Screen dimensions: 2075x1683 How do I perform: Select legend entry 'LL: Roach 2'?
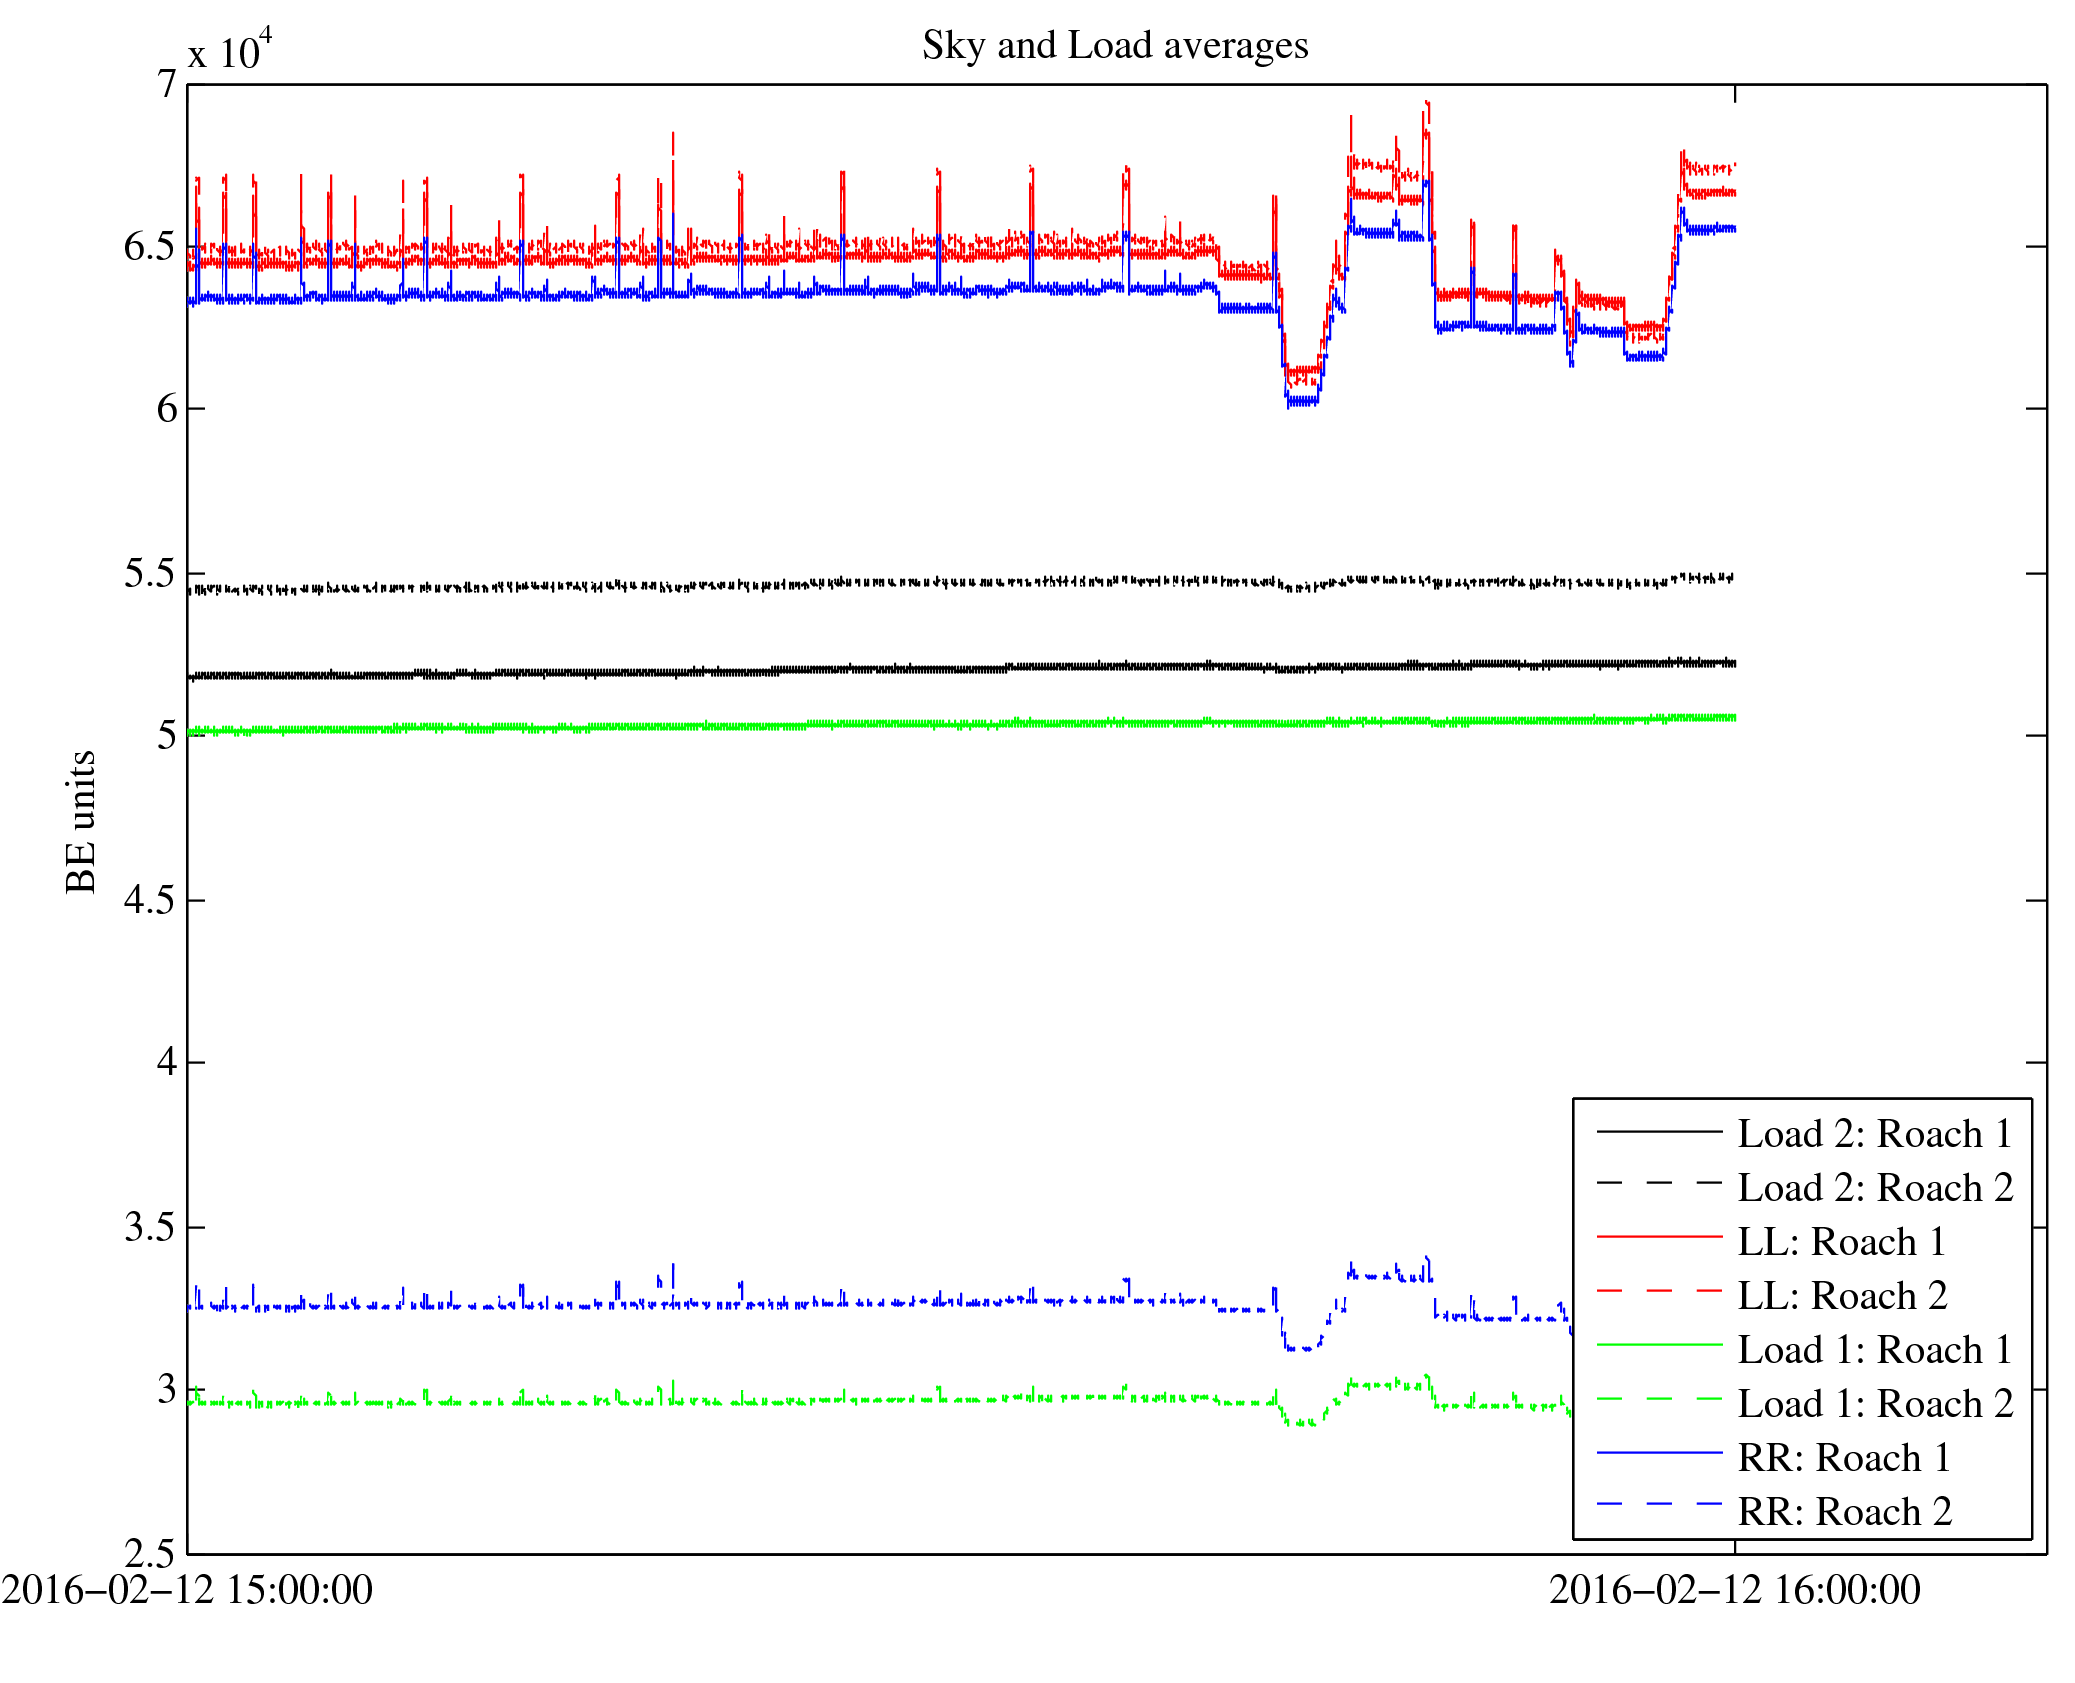point(1842,1296)
